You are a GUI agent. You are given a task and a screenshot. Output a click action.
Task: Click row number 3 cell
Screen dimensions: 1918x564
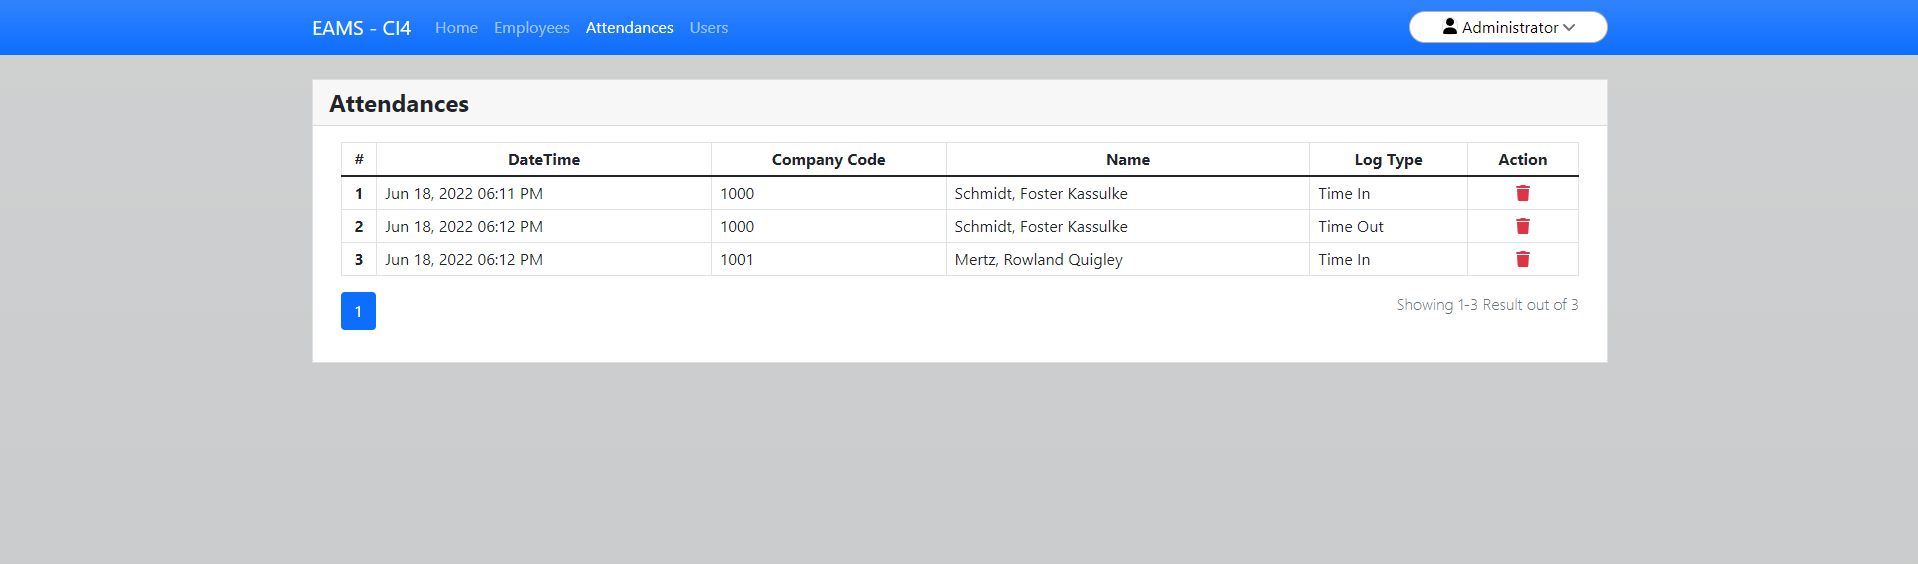(359, 259)
